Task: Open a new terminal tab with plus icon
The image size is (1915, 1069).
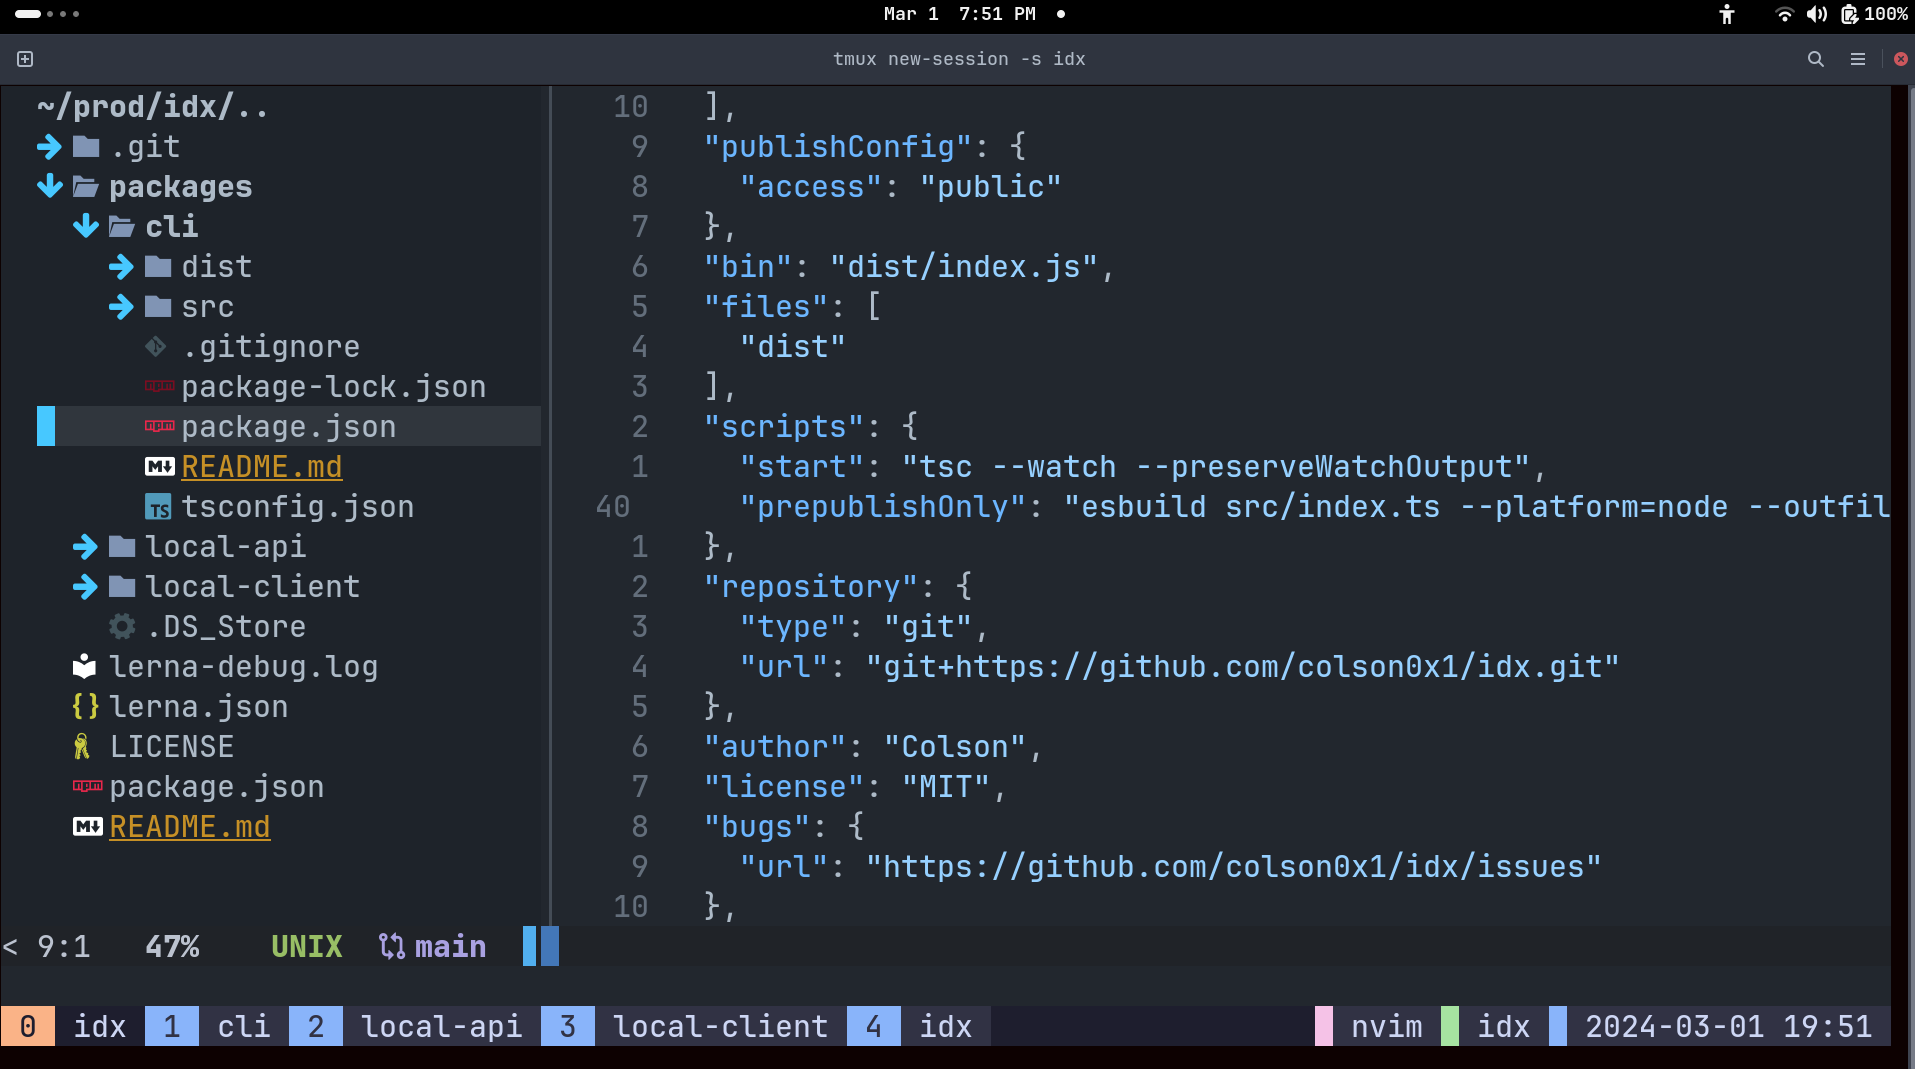Action: 25,59
